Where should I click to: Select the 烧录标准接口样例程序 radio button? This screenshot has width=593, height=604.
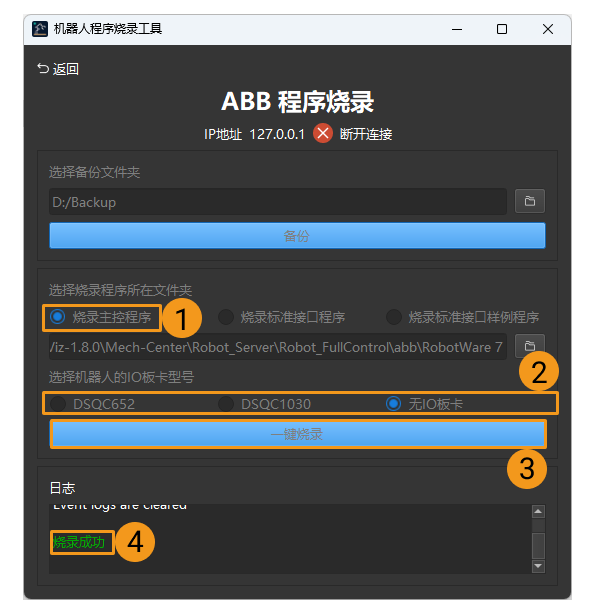pos(463,317)
